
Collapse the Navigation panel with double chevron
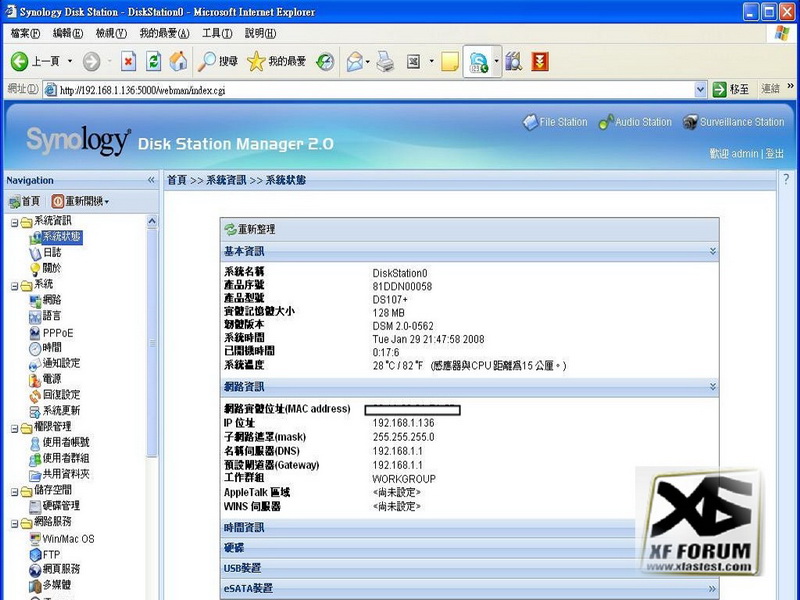pyautogui.click(x=151, y=180)
